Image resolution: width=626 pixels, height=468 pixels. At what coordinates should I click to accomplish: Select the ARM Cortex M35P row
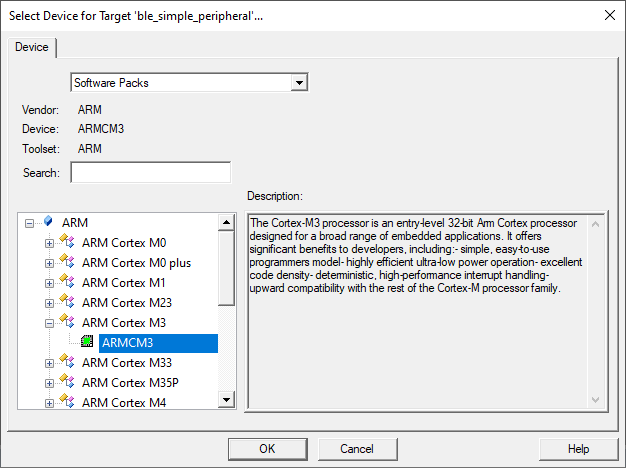(x=130, y=383)
